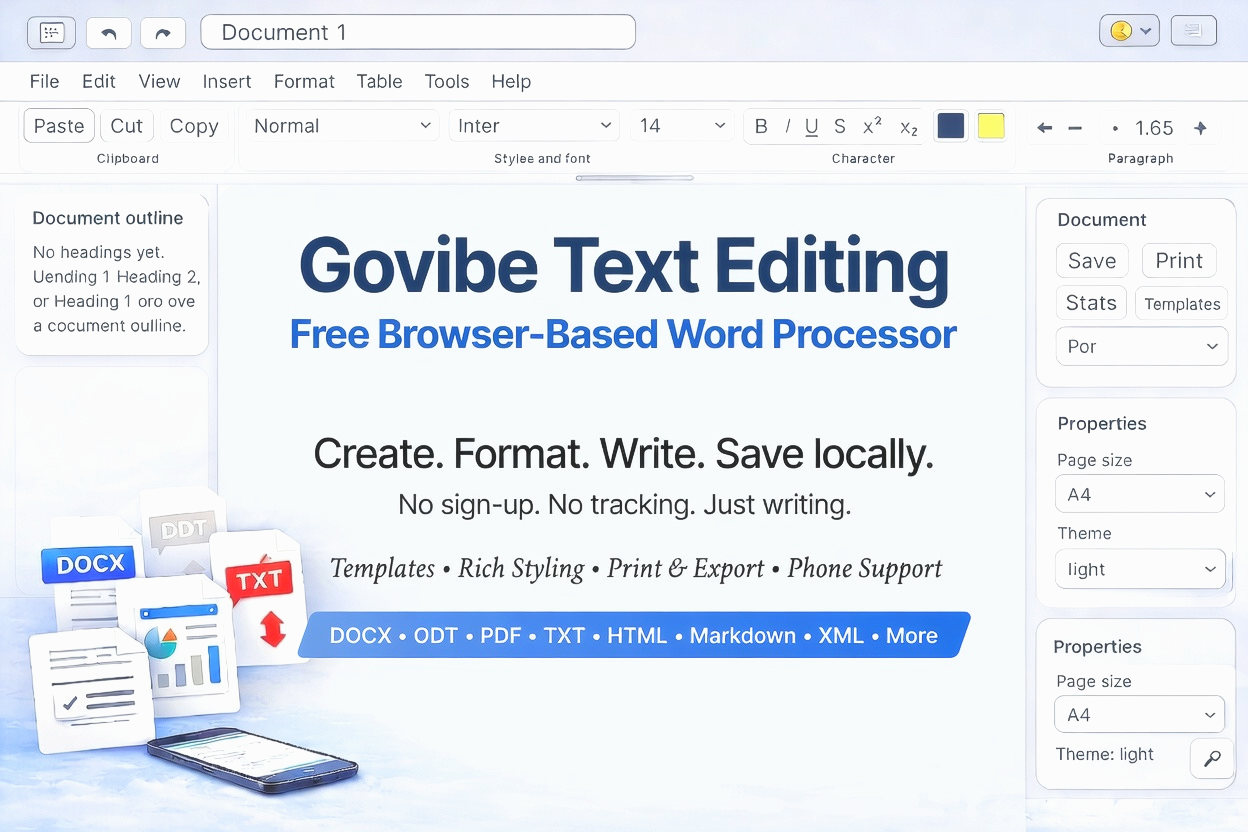Click the undo arrow icon
This screenshot has width=1248, height=832.
click(109, 33)
